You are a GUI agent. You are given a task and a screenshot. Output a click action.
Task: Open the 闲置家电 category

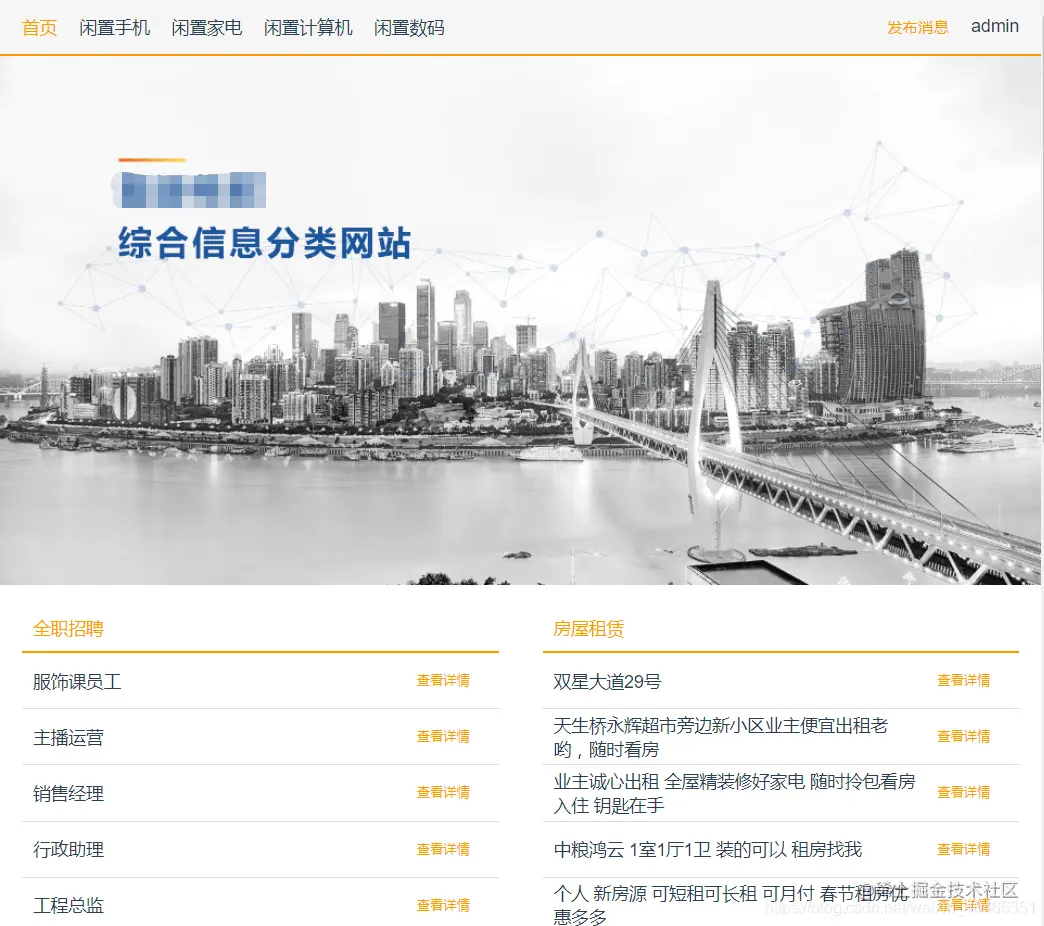[x=206, y=28]
